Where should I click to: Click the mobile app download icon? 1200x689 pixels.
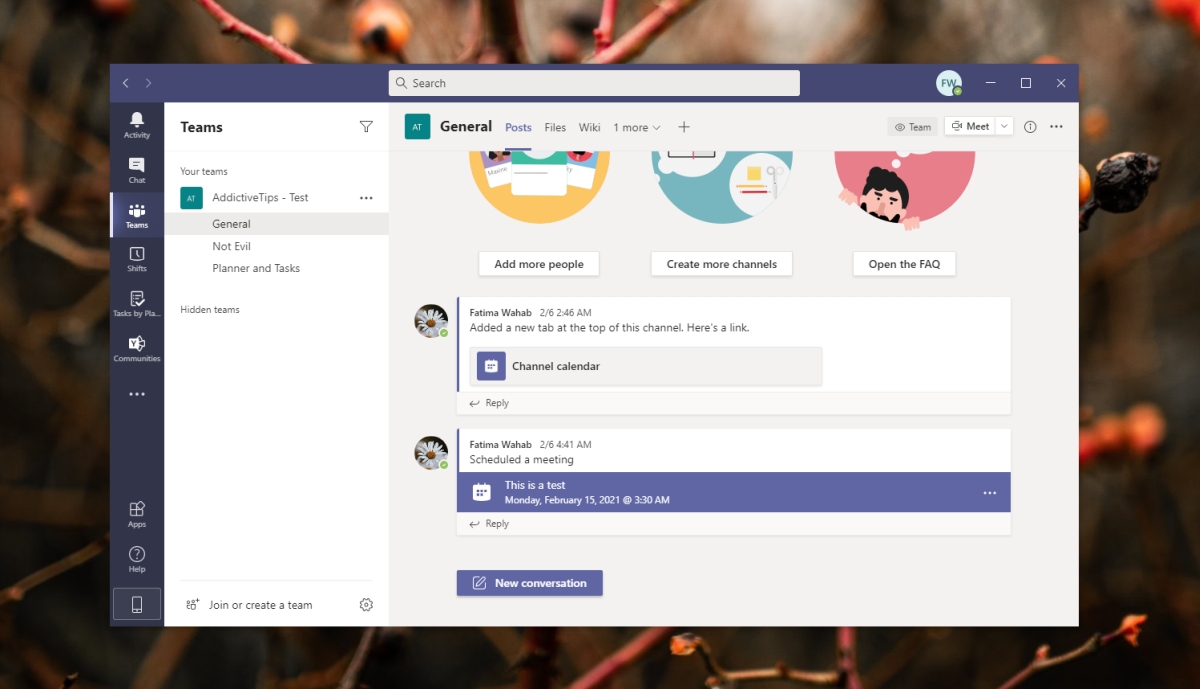pyautogui.click(x=137, y=604)
